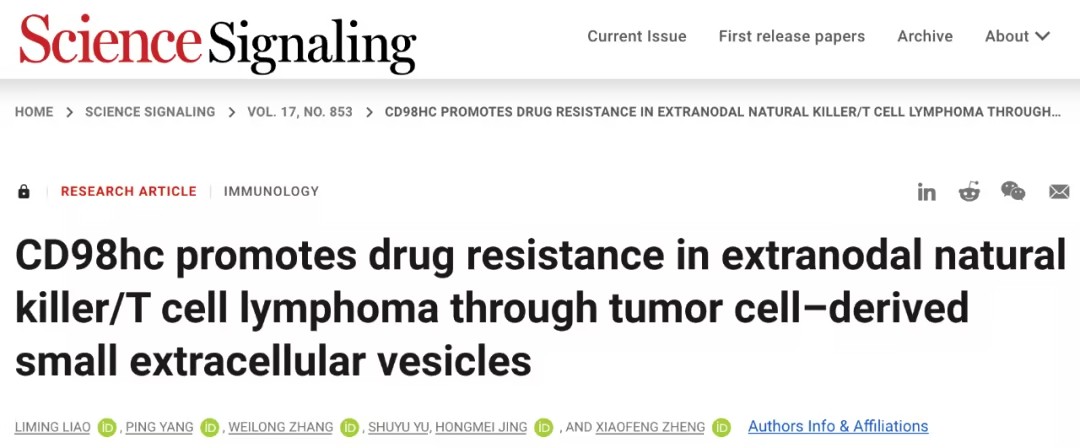The image size is (1080, 448).
Task: Share article on Reddit
Action: (x=969, y=192)
